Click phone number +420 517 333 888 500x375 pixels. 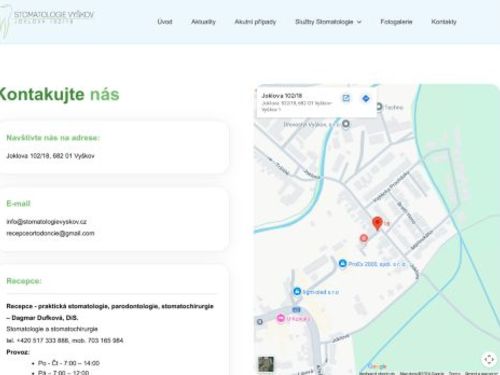(42, 340)
